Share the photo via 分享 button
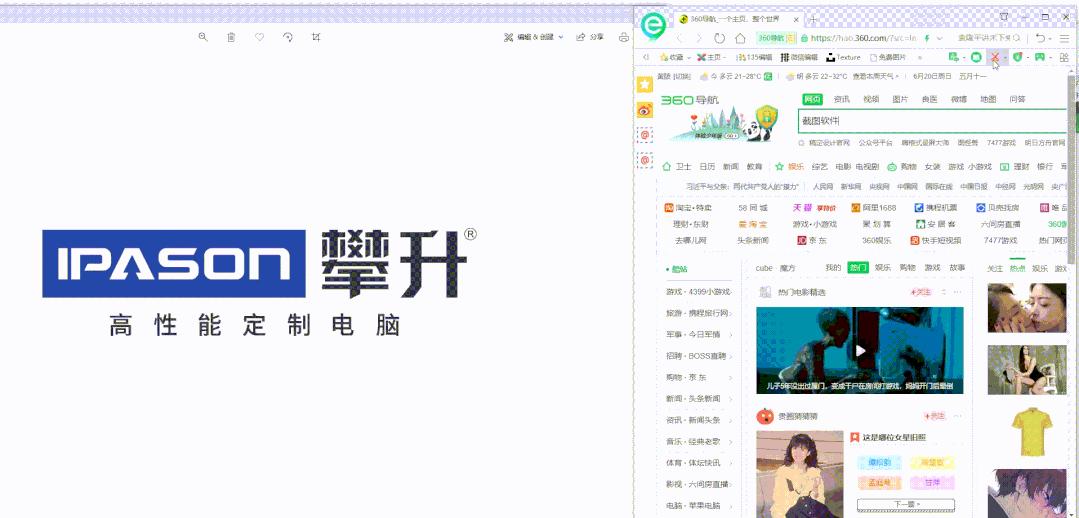This screenshot has width=1079, height=518. coord(590,37)
